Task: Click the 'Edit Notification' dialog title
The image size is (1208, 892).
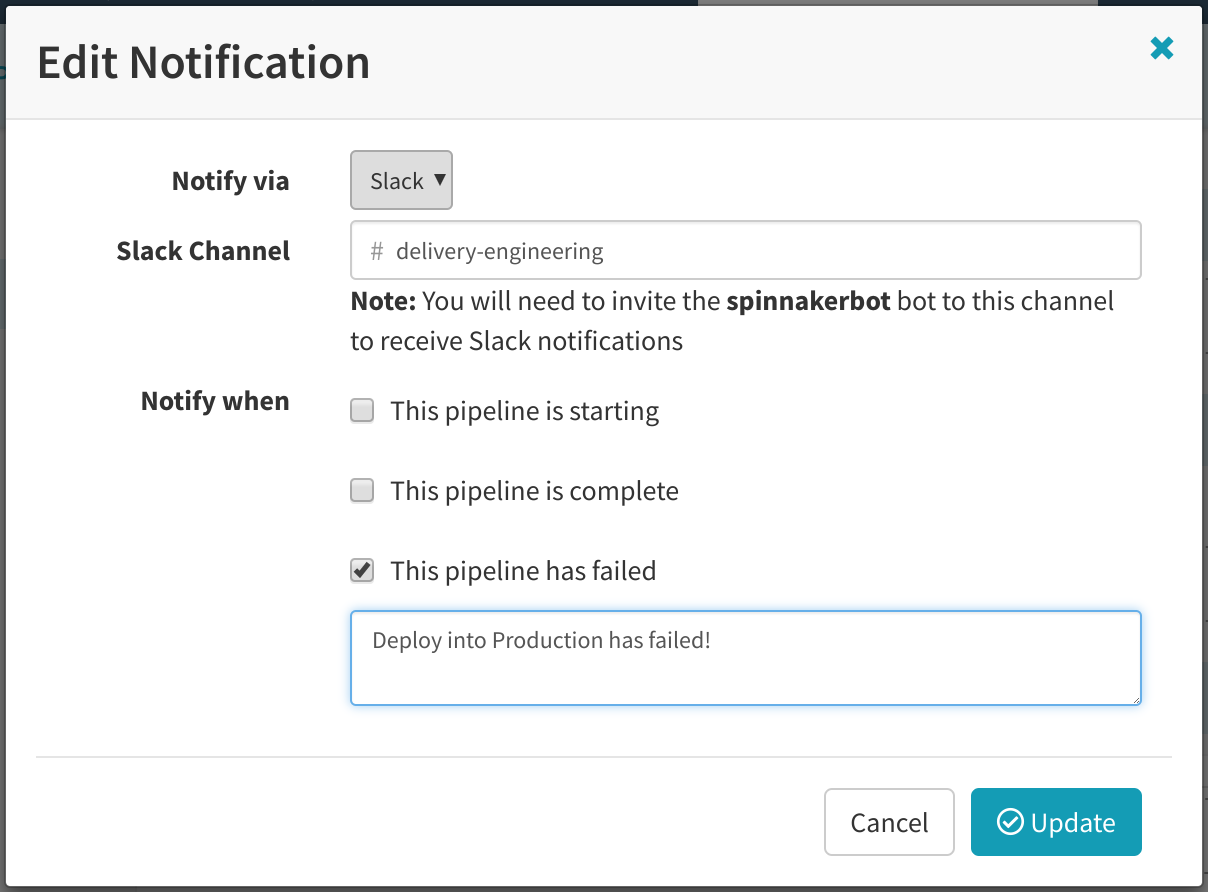Action: click(203, 63)
